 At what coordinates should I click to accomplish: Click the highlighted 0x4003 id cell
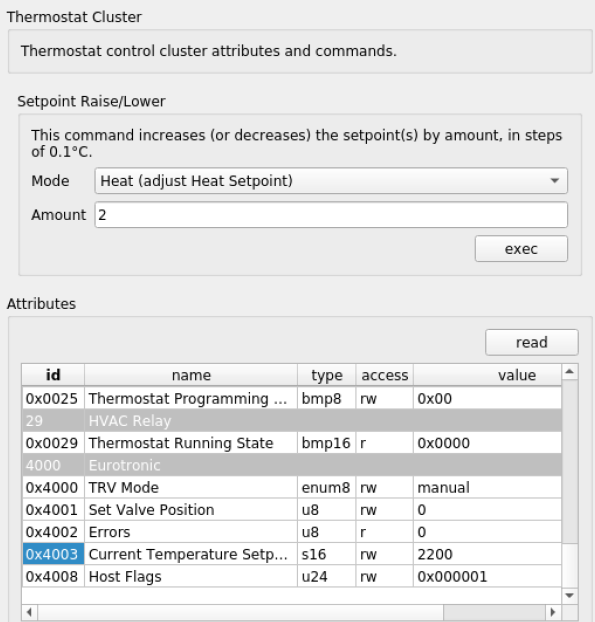53,554
